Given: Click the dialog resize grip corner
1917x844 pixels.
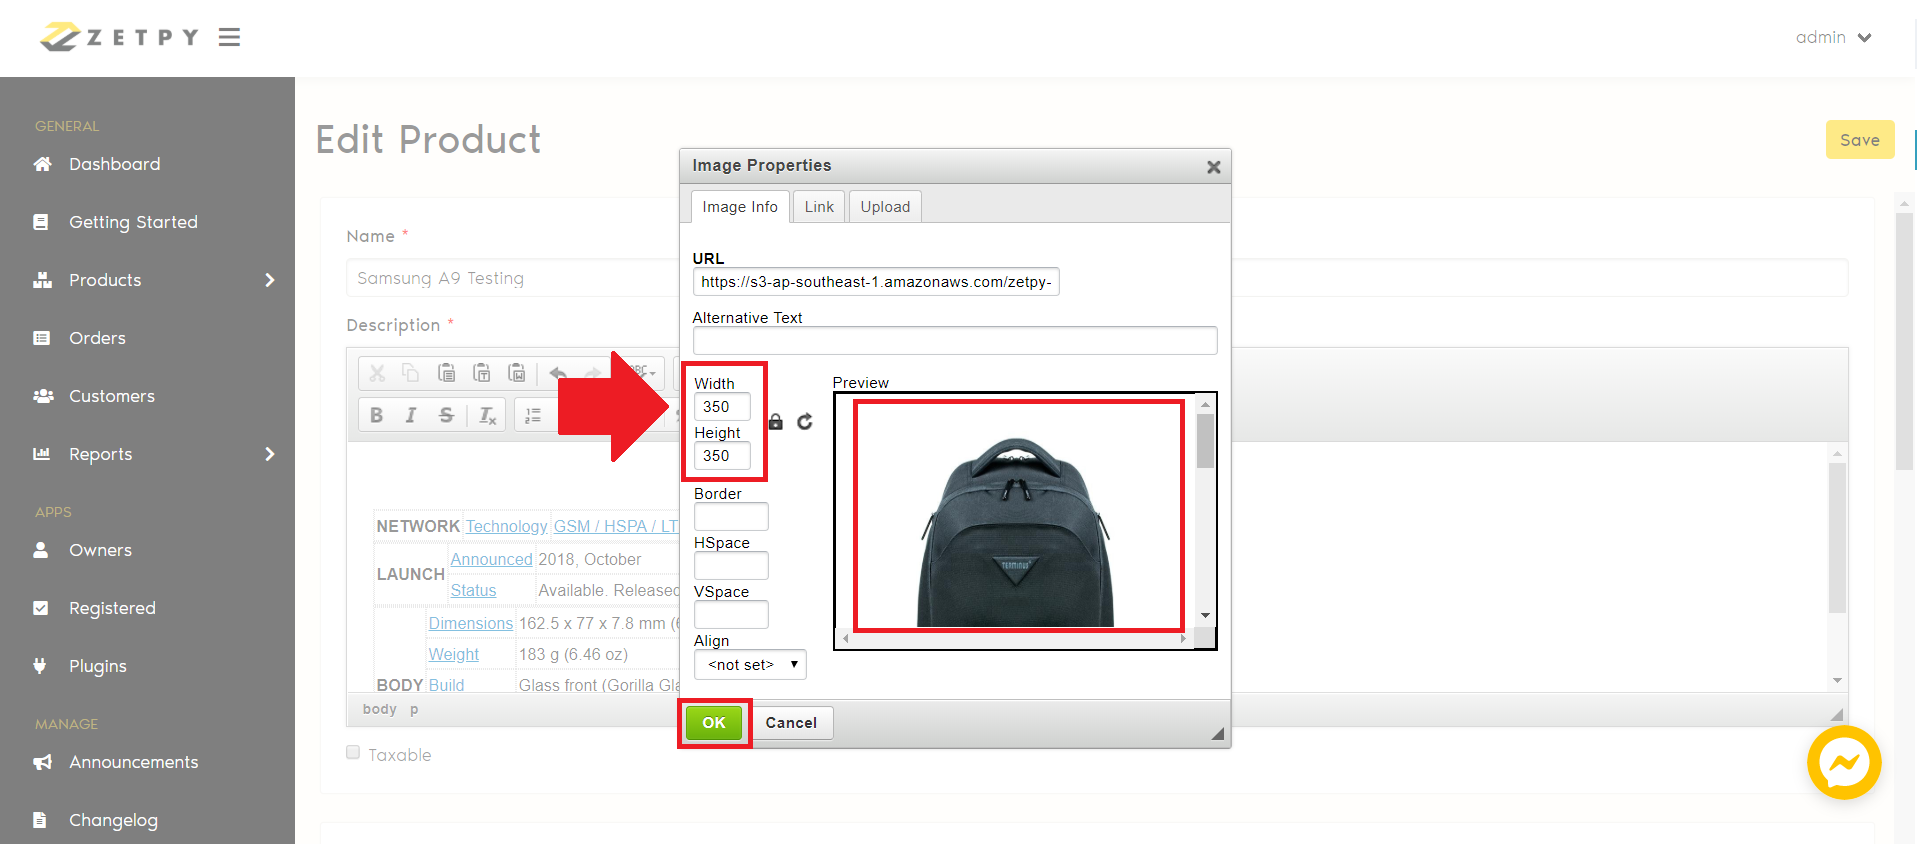Looking at the screenshot, I should click(x=1217, y=734).
